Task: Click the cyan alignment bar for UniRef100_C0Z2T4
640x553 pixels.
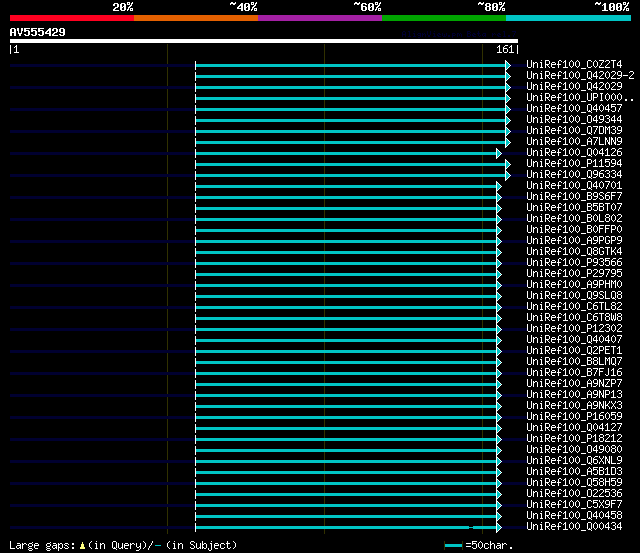Action: point(351,65)
